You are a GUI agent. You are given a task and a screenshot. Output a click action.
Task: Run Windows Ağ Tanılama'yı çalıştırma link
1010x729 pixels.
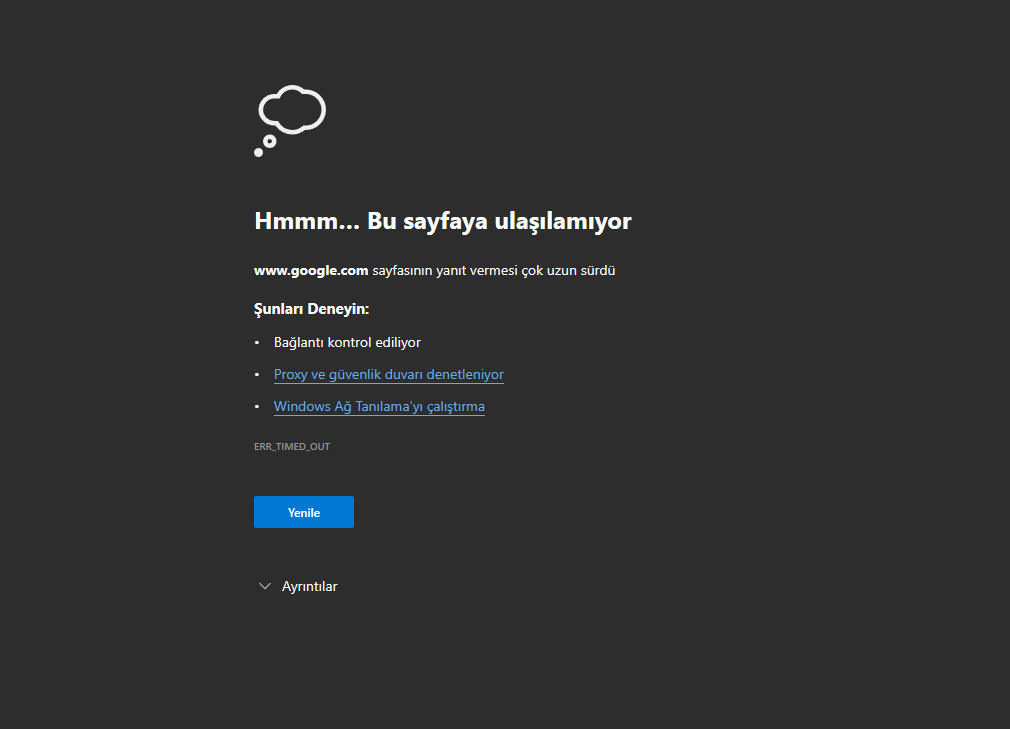pos(379,407)
